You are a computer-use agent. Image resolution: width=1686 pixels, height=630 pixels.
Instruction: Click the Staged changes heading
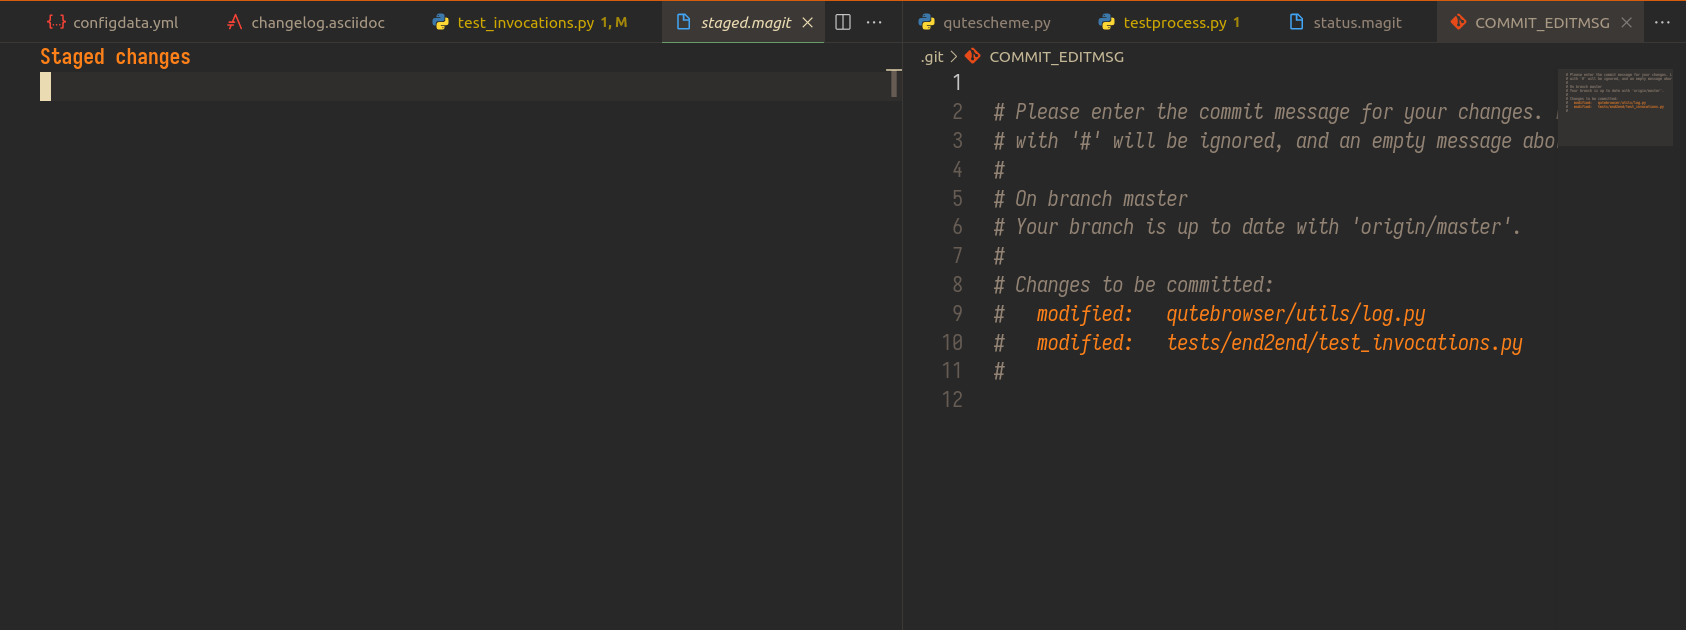tap(115, 57)
